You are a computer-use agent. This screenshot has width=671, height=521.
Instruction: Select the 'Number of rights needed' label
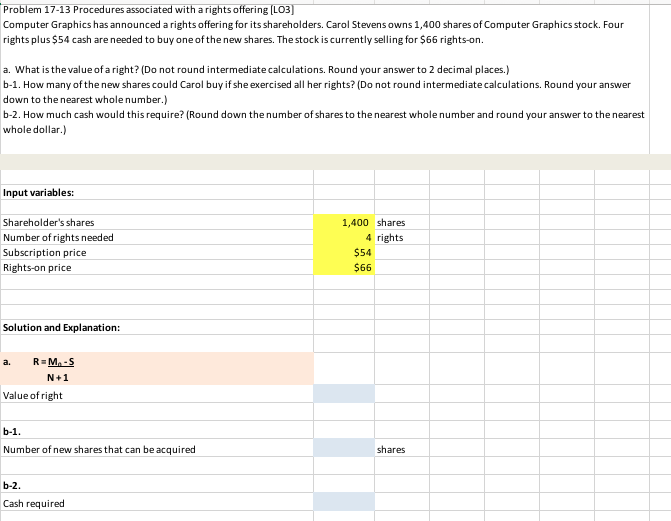(x=58, y=238)
